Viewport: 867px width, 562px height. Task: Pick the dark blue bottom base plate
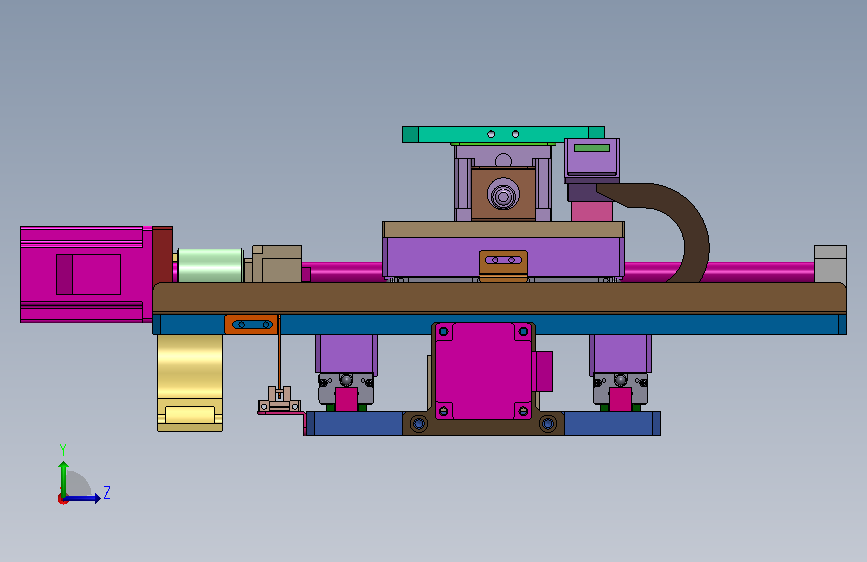(482, 424)
